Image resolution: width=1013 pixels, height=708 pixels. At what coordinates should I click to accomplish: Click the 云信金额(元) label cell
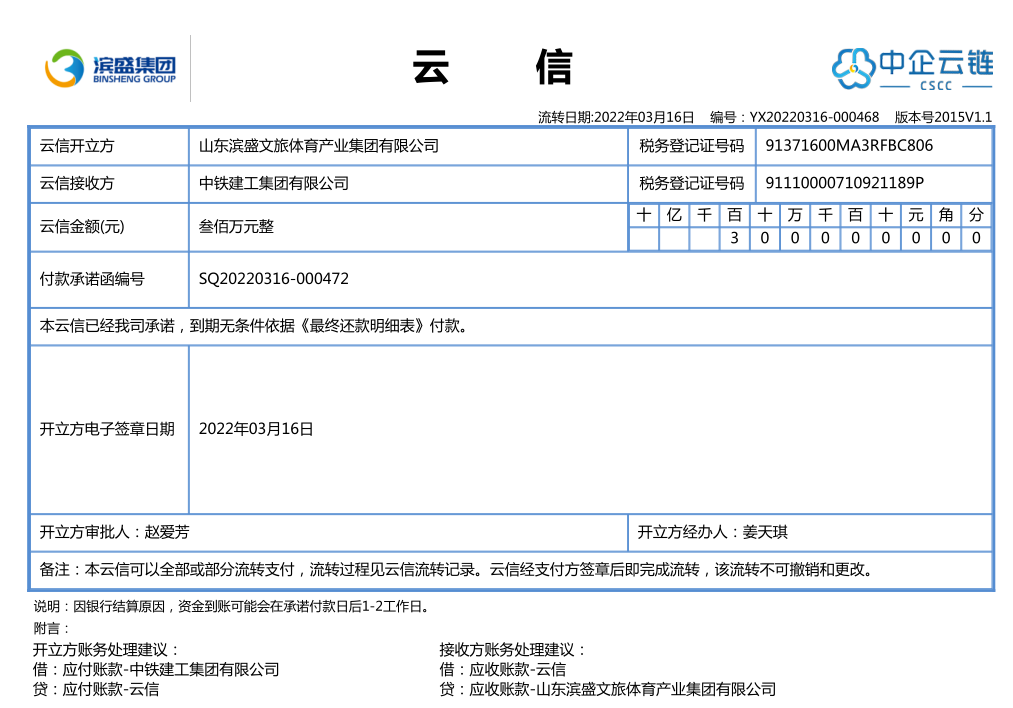click(x=82, y=227)
